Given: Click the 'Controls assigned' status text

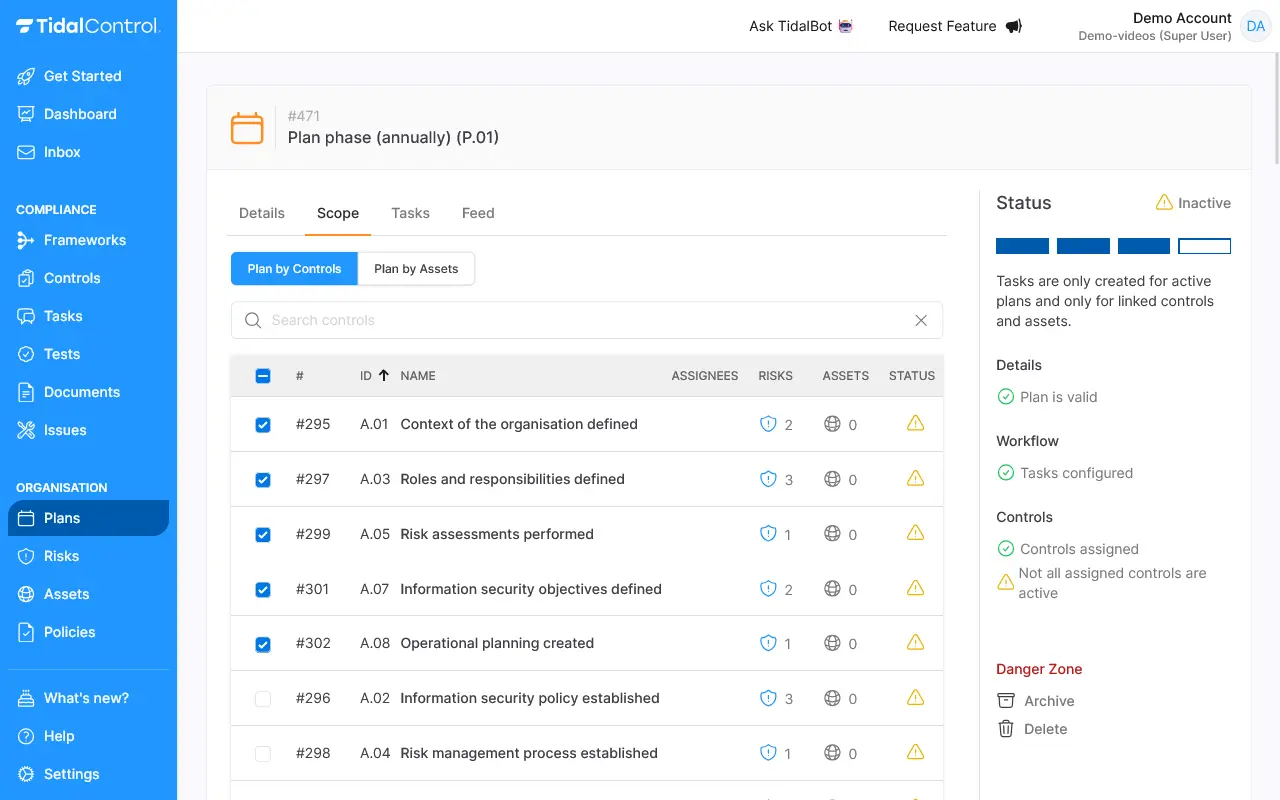Looking at the screenshot, I should pyautogui.click(x=1079, y=549).
